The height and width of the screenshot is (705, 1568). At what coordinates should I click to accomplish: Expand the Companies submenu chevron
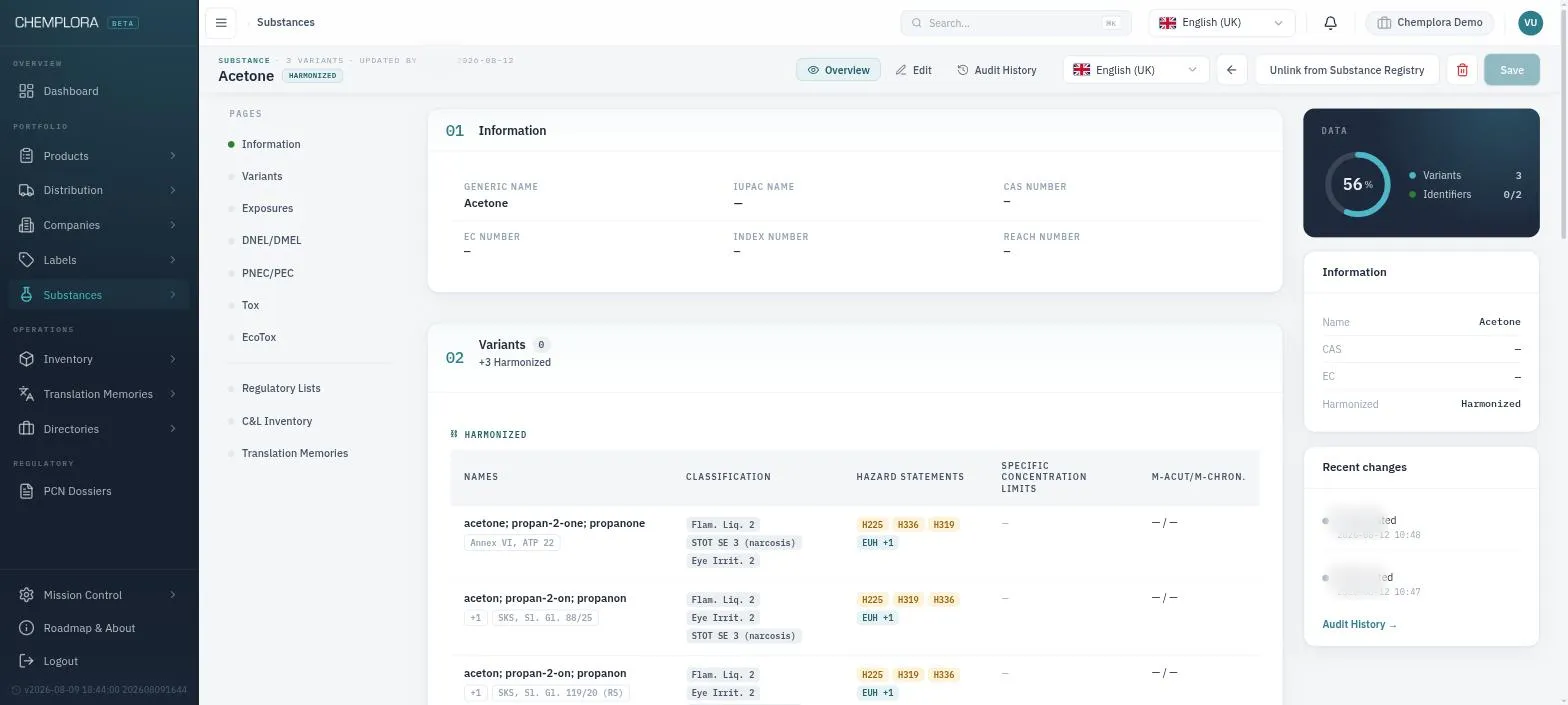173,225
